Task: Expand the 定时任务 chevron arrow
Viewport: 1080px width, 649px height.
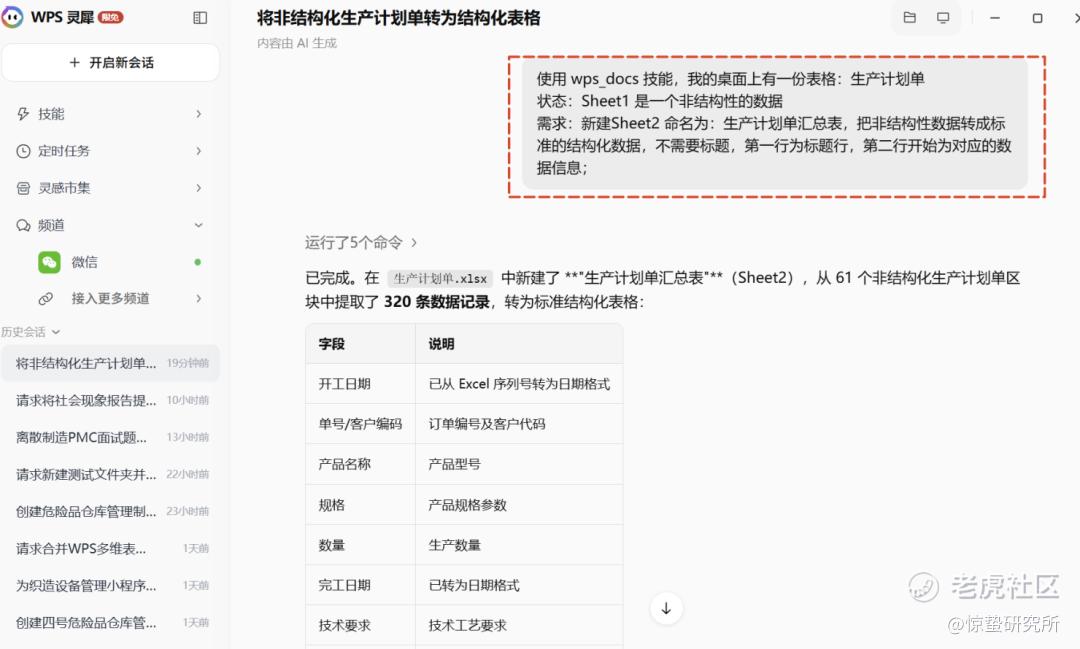Action: tap(198, 151)
